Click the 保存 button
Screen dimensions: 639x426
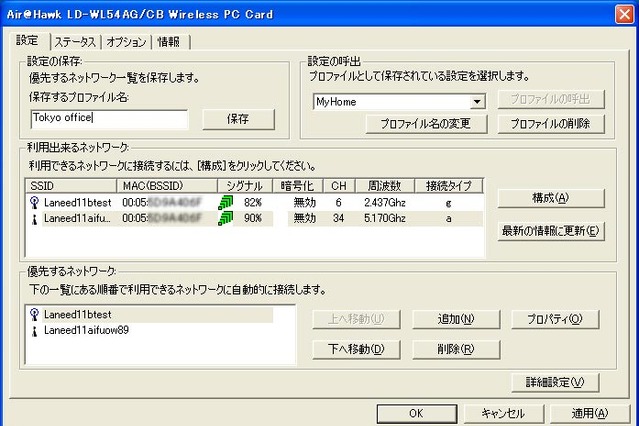coord(238,119)
